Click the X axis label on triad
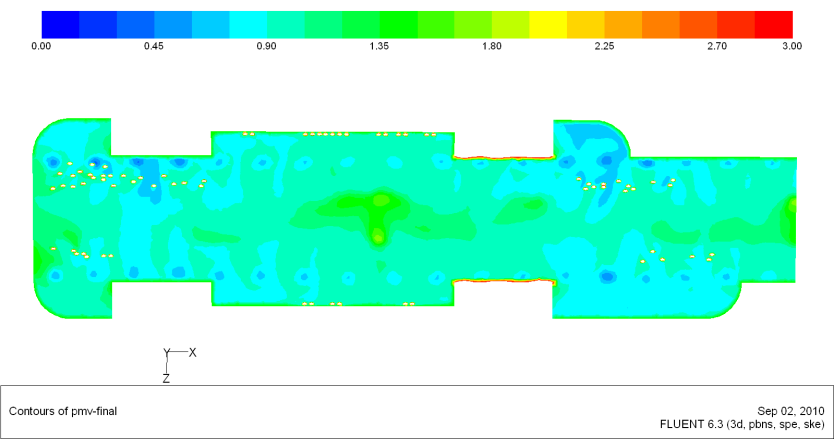The width and height of the screenshot is (834, 439). pyautogui.click(x=193, y=352)
